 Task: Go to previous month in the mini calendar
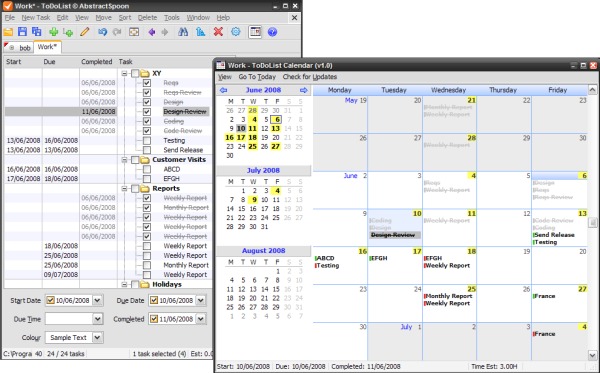(223, 90)
